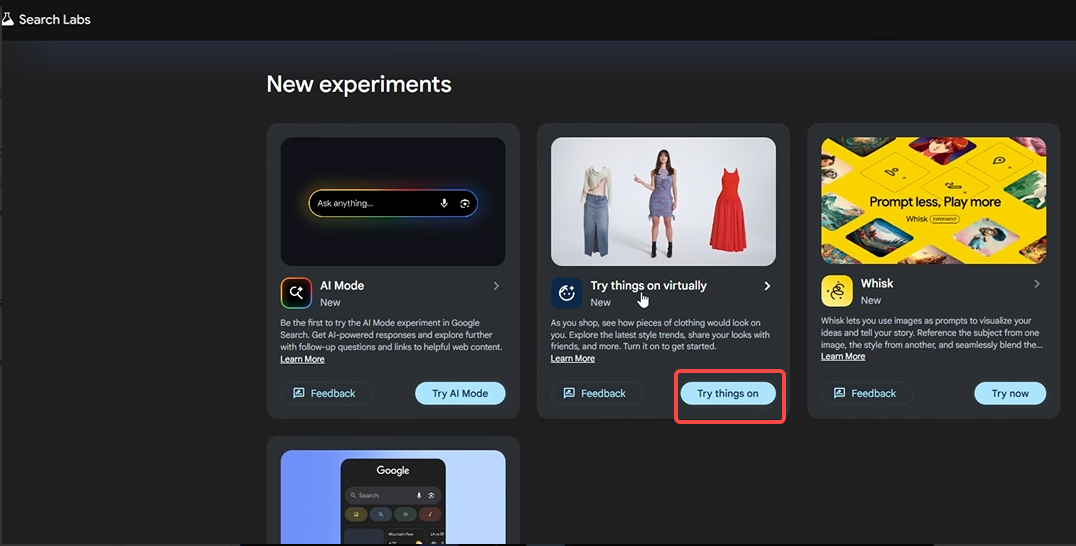Open the AI Mode preview image
The width and height of the screenshot is (1076, 546).
tap(393, 202)
